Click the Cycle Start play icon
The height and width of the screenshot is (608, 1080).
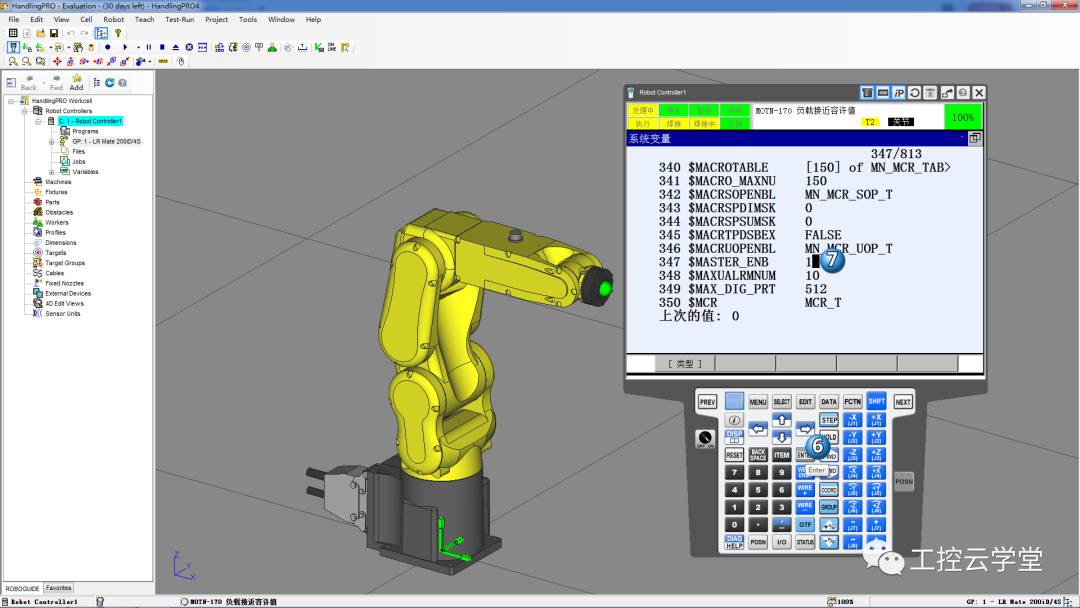pyautogui.click(x=125, y=48)
